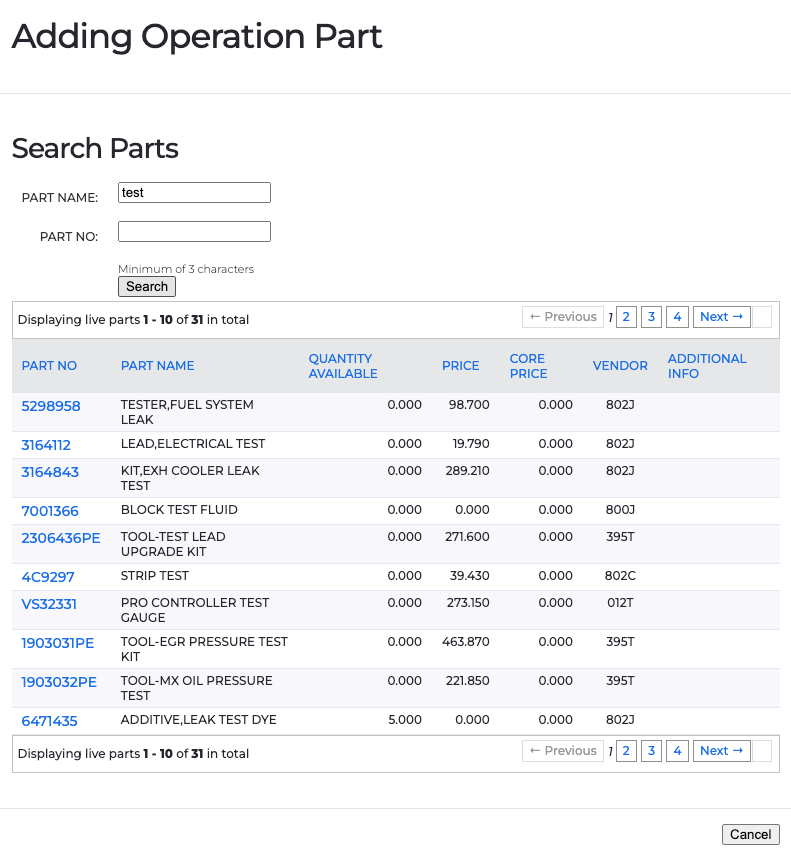Viewport: 791px width, 855px height.
Task: Open part 4C9297 strip test
Action: coord(48,577)
